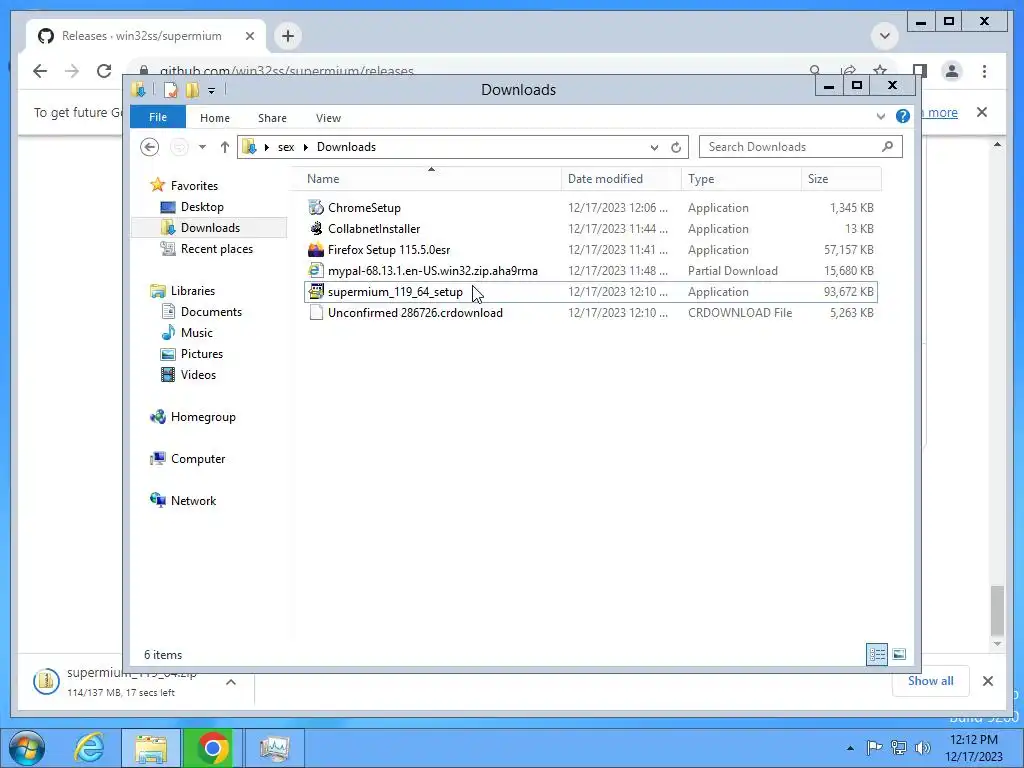Open new Chrome tab
This screenshot has height=768, width=1024.
coord(288,36)
